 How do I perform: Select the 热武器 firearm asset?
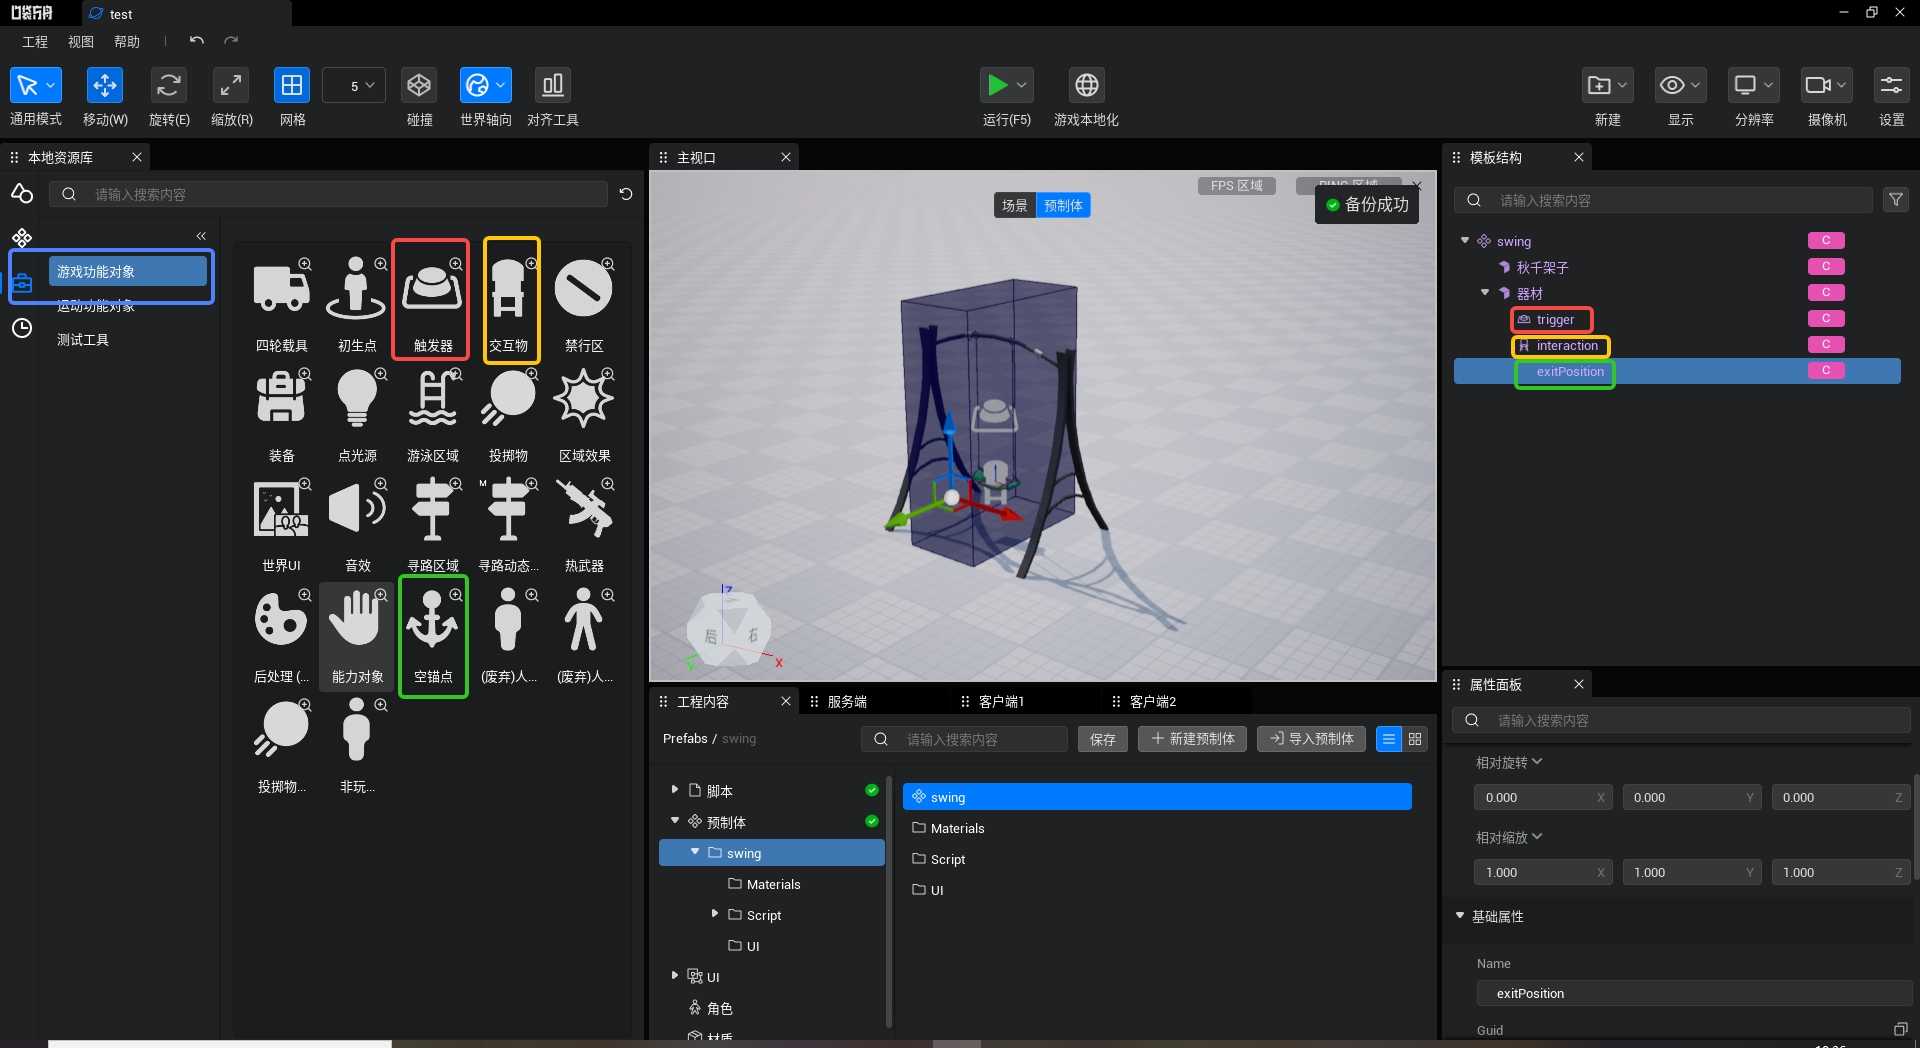(x=584, y=521)
